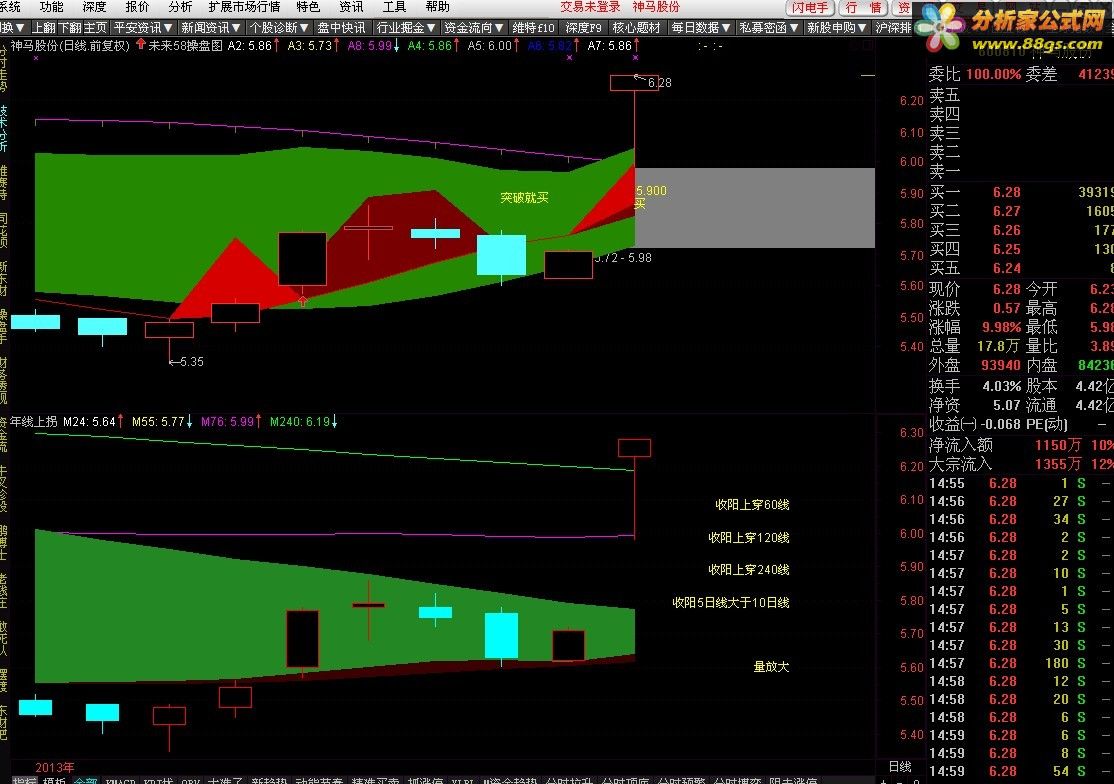The height and width of the screenshot is (784, 1114).
Task: Click the 交易未登录 login status text
Action: click(590, 7)
